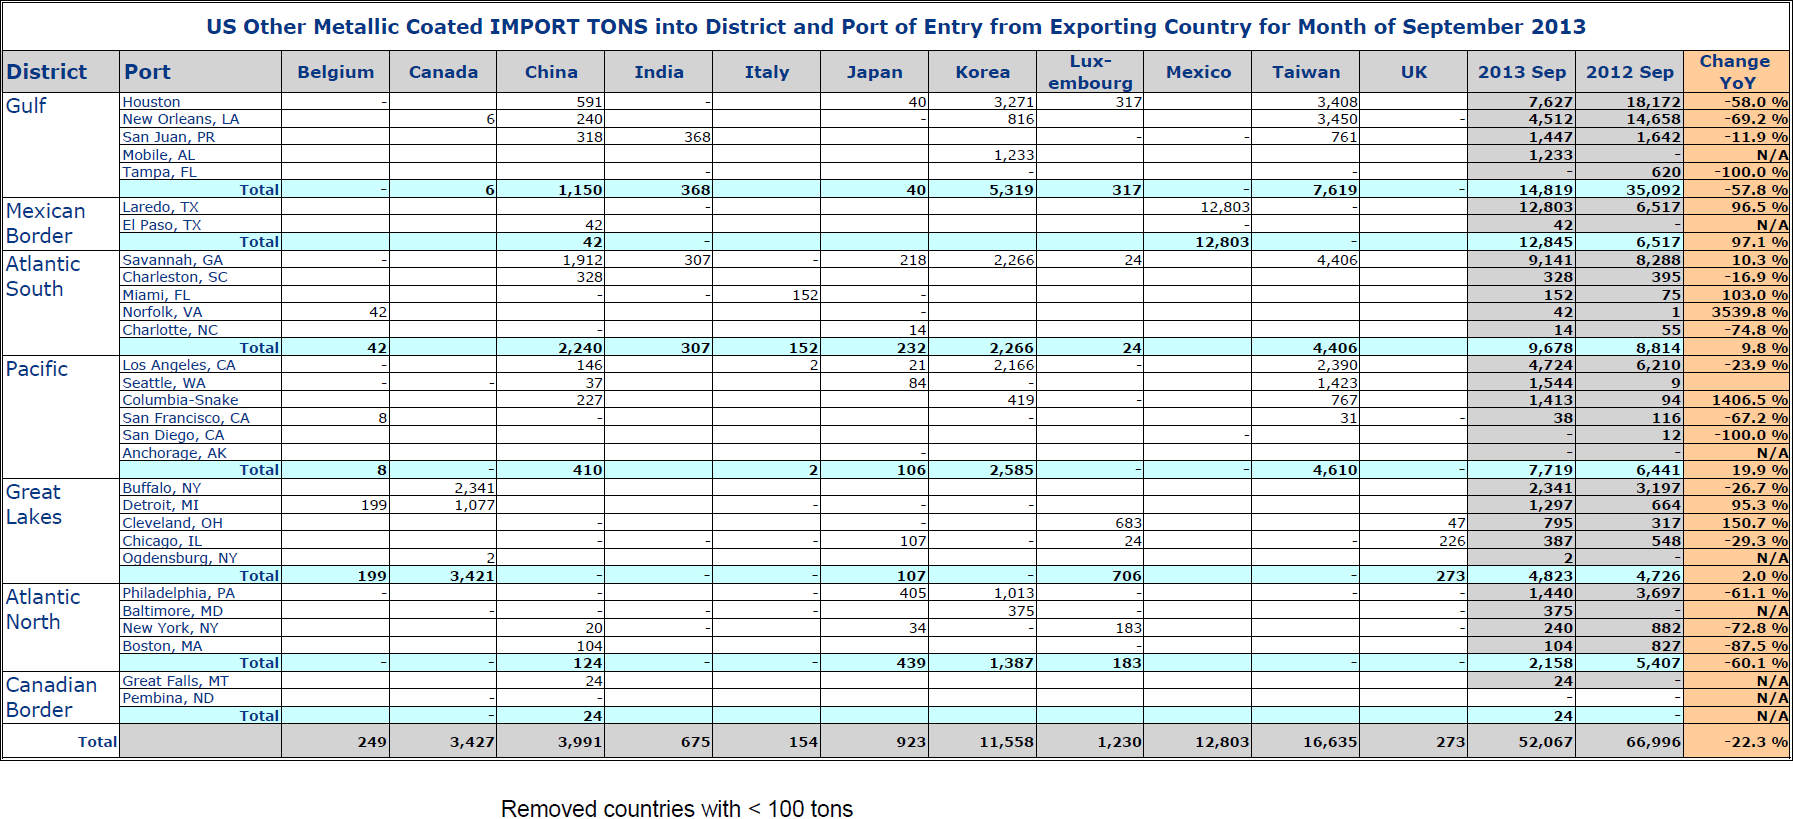Click the Gulf district cell
1793x819 pixels.
[26, 106]
